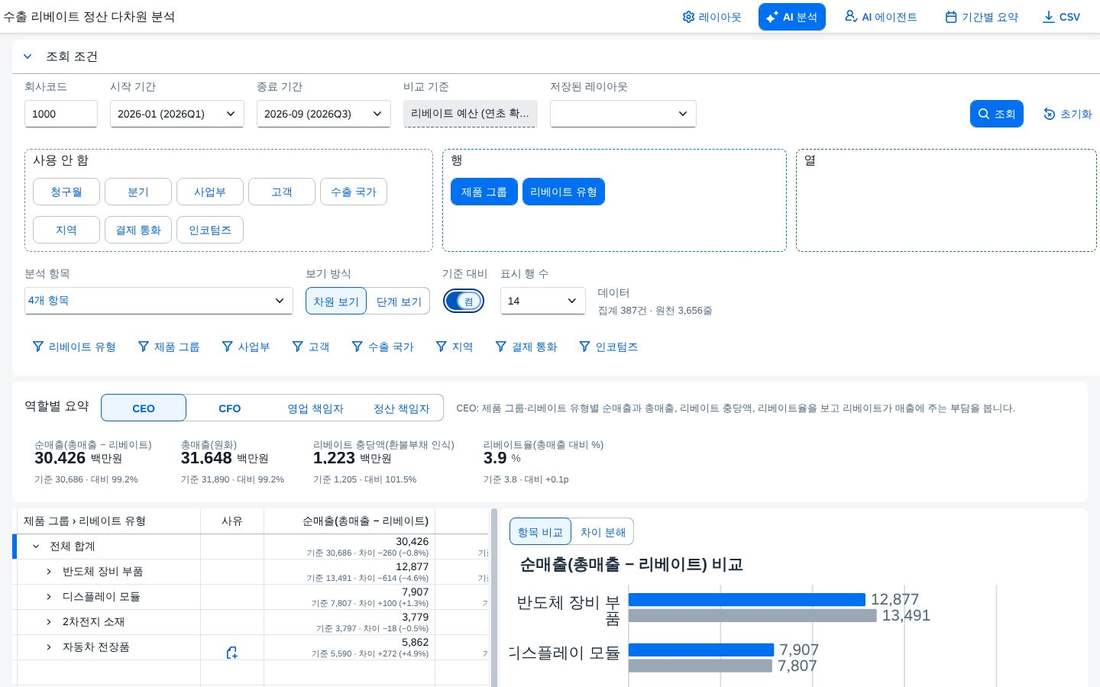Toggle the 기준 대비 switch
The width and height of the screenshot is (1100, 687).
(x=464, y=301)
